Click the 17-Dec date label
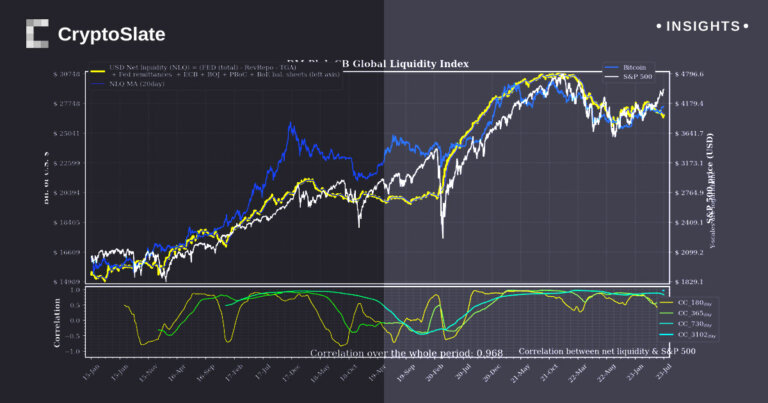Viewport: 768px width, 403px height. [291, 372]
